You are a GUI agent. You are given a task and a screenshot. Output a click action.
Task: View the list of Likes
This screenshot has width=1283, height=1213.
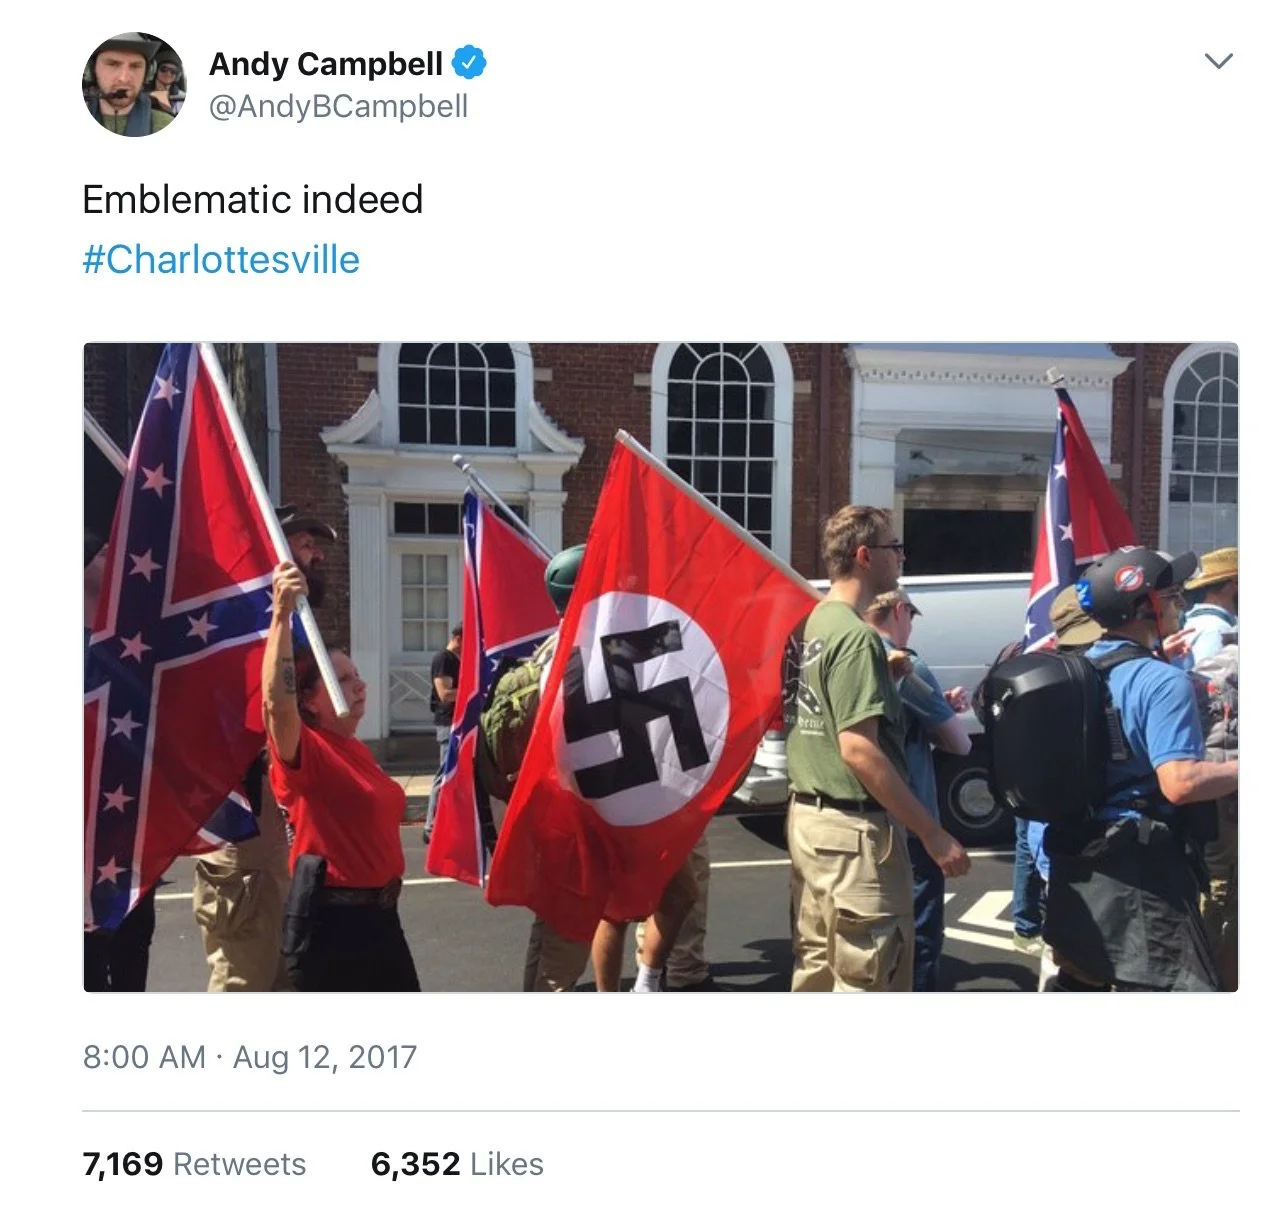coord(506,1164)
